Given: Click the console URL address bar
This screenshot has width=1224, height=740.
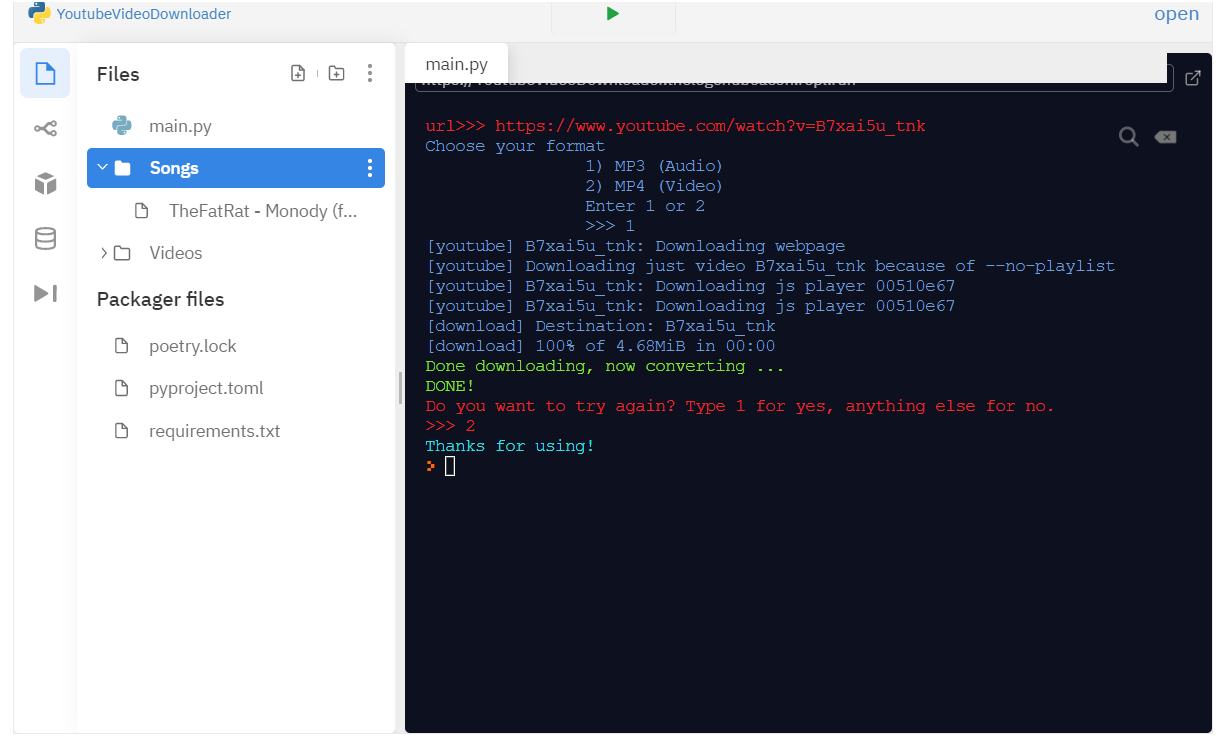Looking at the screenshot, I should coord(794,82).
